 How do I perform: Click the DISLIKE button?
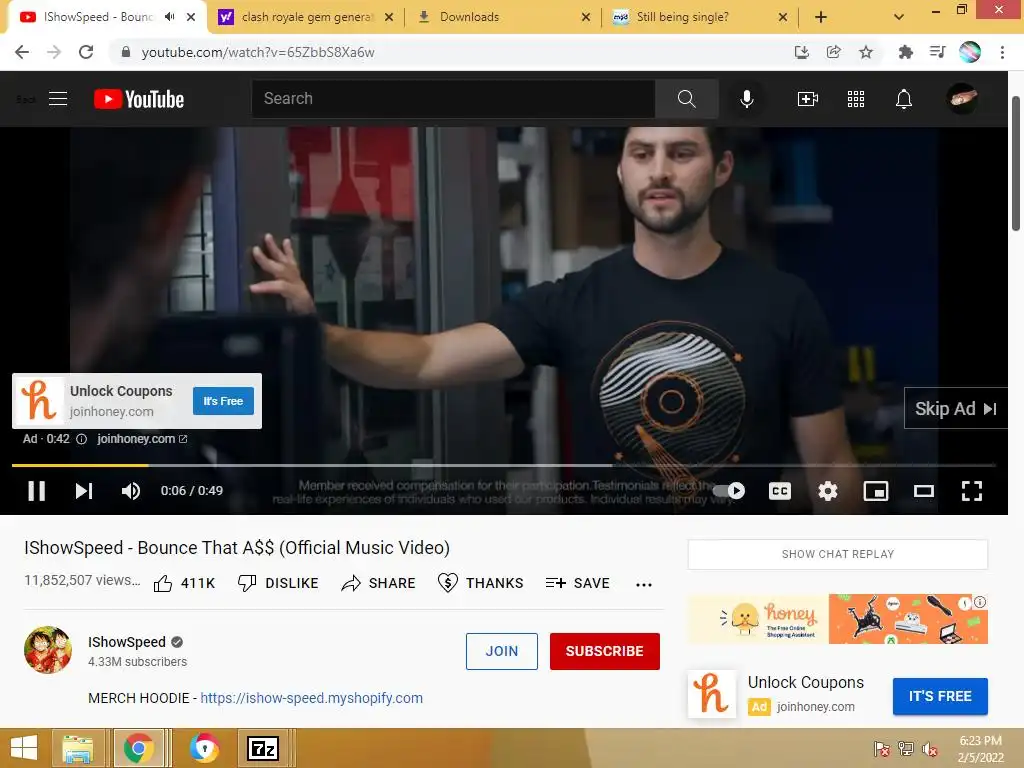278,583
